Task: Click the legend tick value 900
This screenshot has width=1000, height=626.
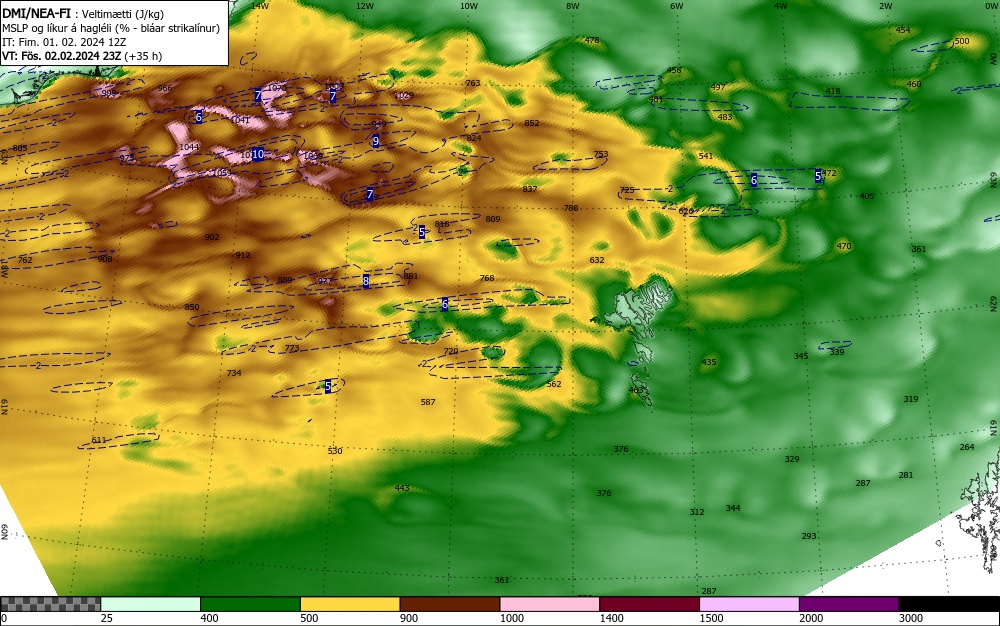Action: pyautogui.click(x=409, y=618)
